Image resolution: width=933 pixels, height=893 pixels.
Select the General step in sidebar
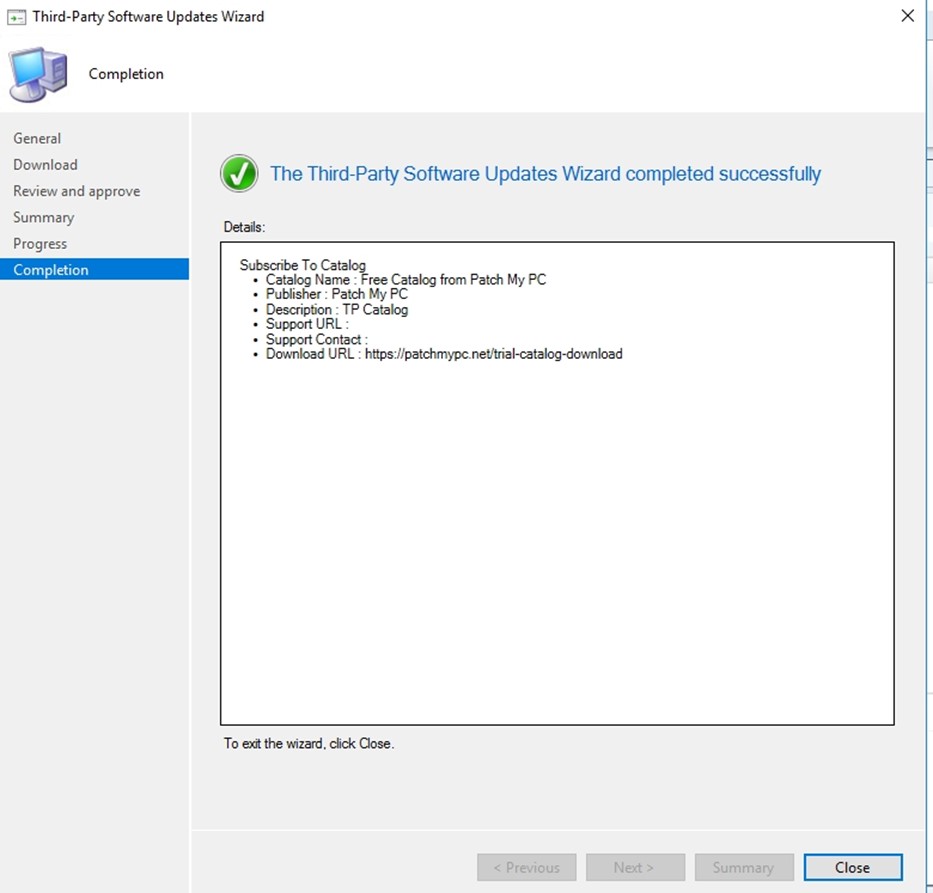pyautogui.click(x=37, y=139)
